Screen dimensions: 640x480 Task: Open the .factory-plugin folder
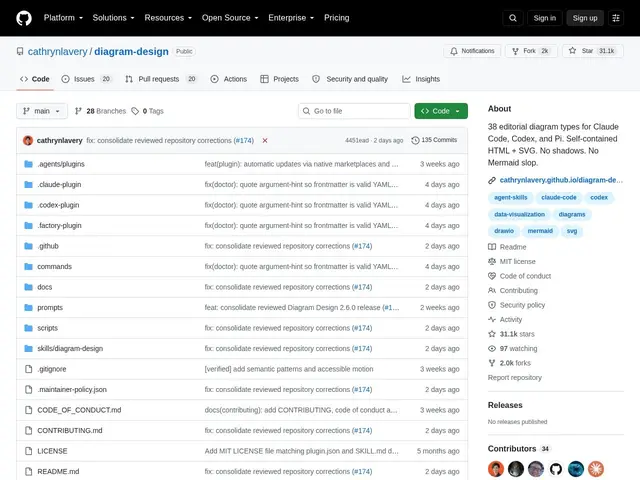pos(60,225)
